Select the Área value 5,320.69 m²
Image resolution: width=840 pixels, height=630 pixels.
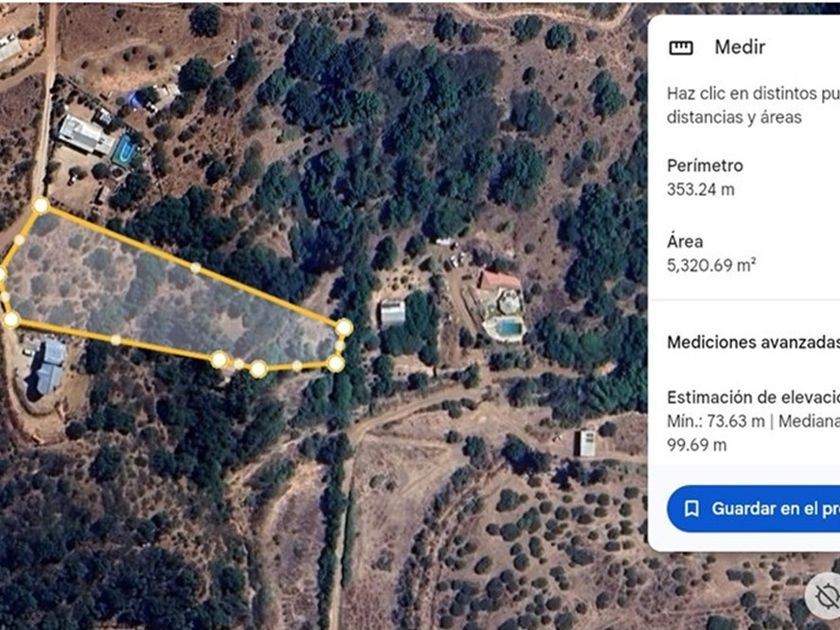coord(711,265)
